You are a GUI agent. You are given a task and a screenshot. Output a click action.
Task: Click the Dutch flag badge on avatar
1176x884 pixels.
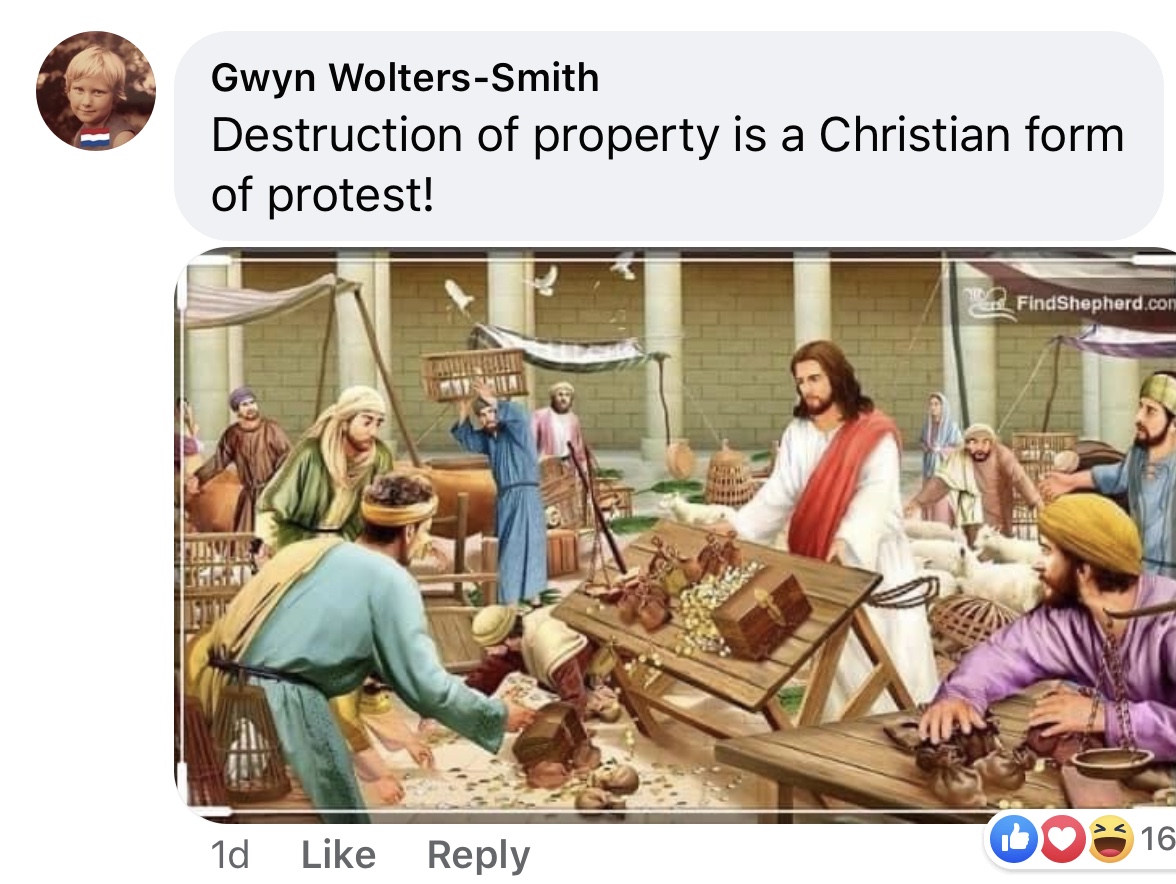(x=95, y=138)
